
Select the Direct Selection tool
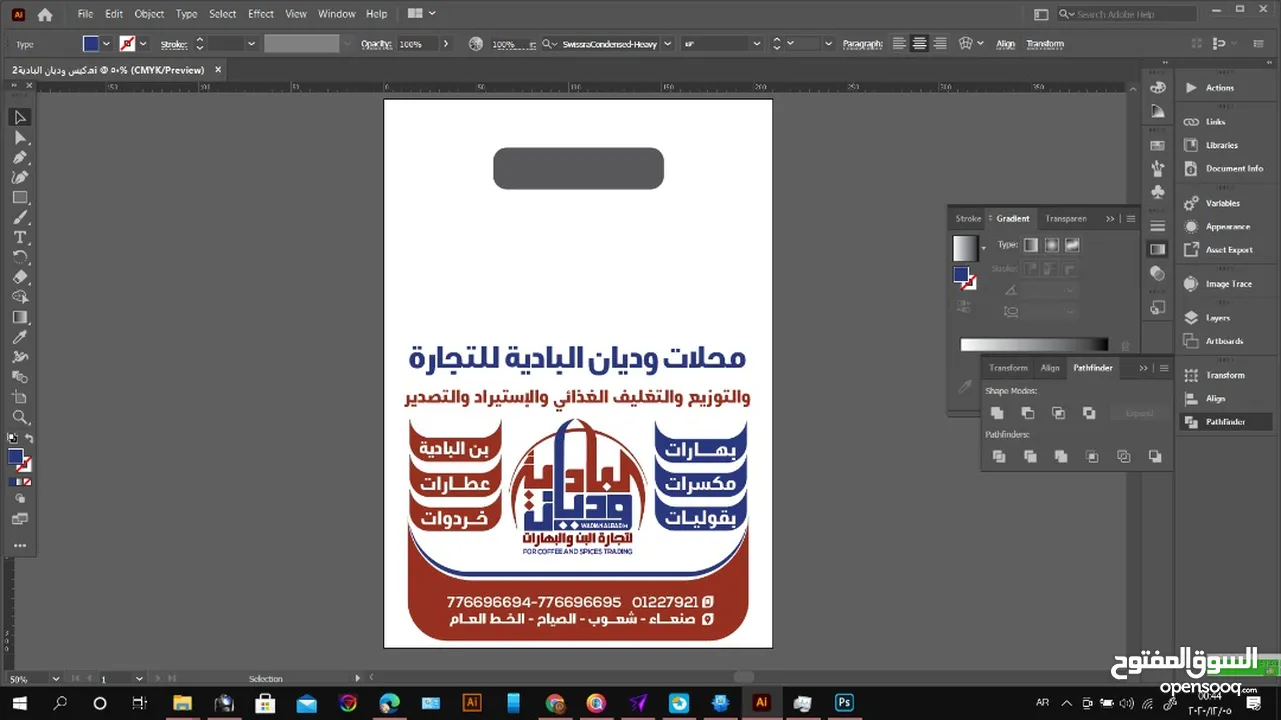[20, 137]
